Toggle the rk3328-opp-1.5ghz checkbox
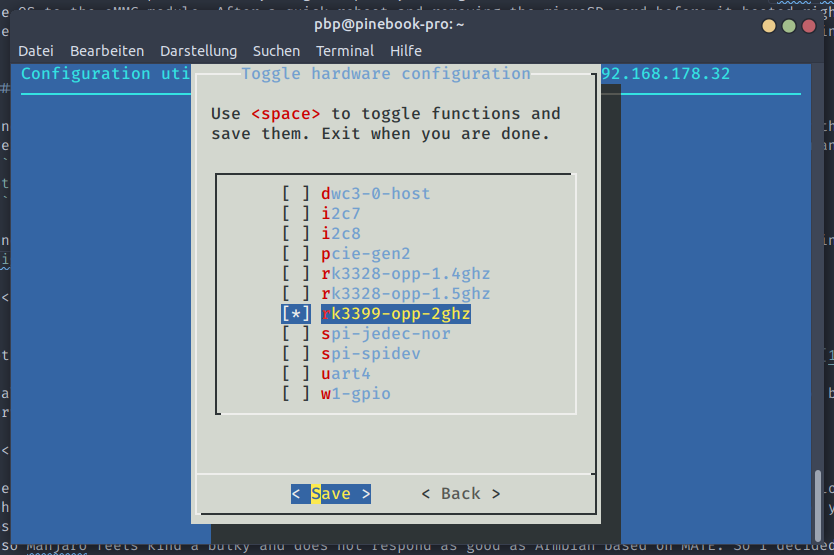Viewport: 834px width, 555px height. click(296, 294)
